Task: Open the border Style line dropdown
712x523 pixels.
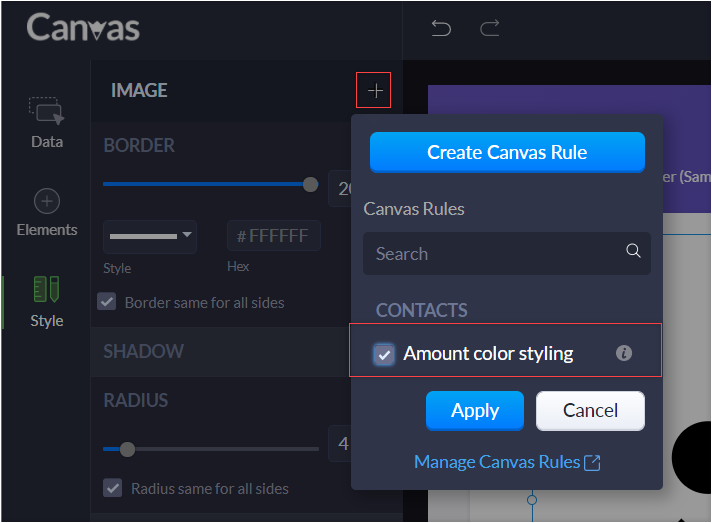Action: click(x=150, y=237)
